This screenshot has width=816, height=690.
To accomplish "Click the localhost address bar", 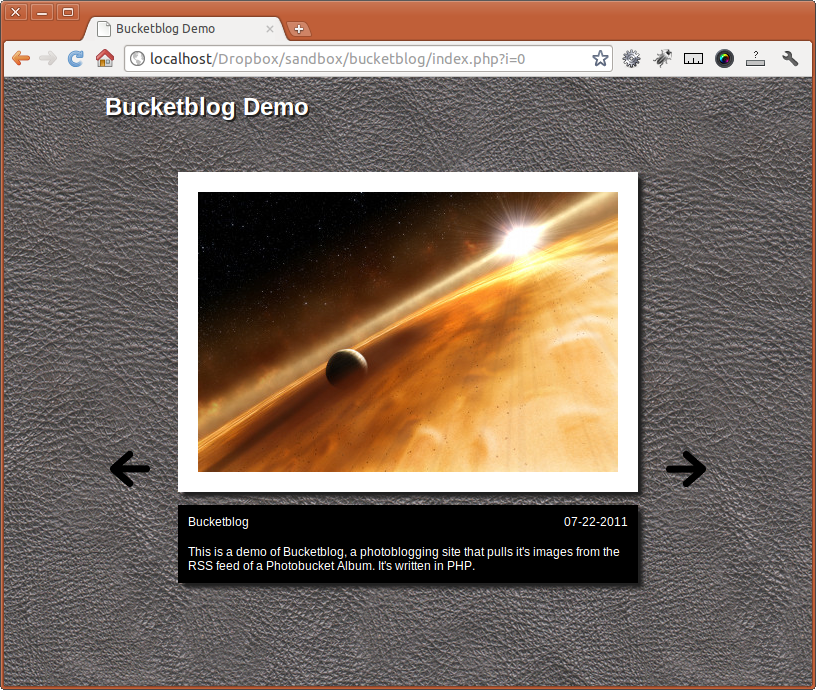I will pos(368,59).
